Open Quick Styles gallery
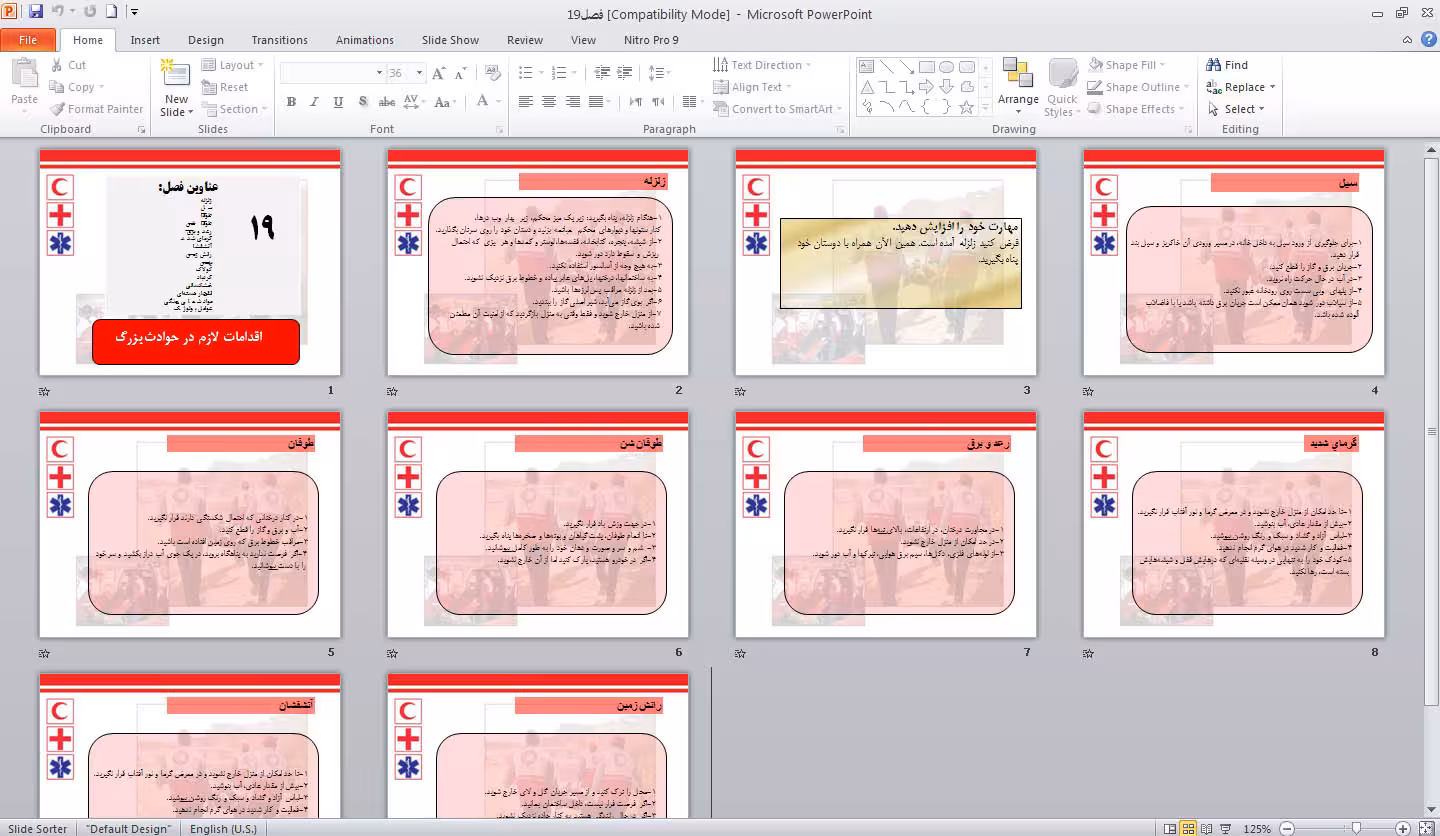The width and height of the screenshot is (1440, 836). (1062, 88)
